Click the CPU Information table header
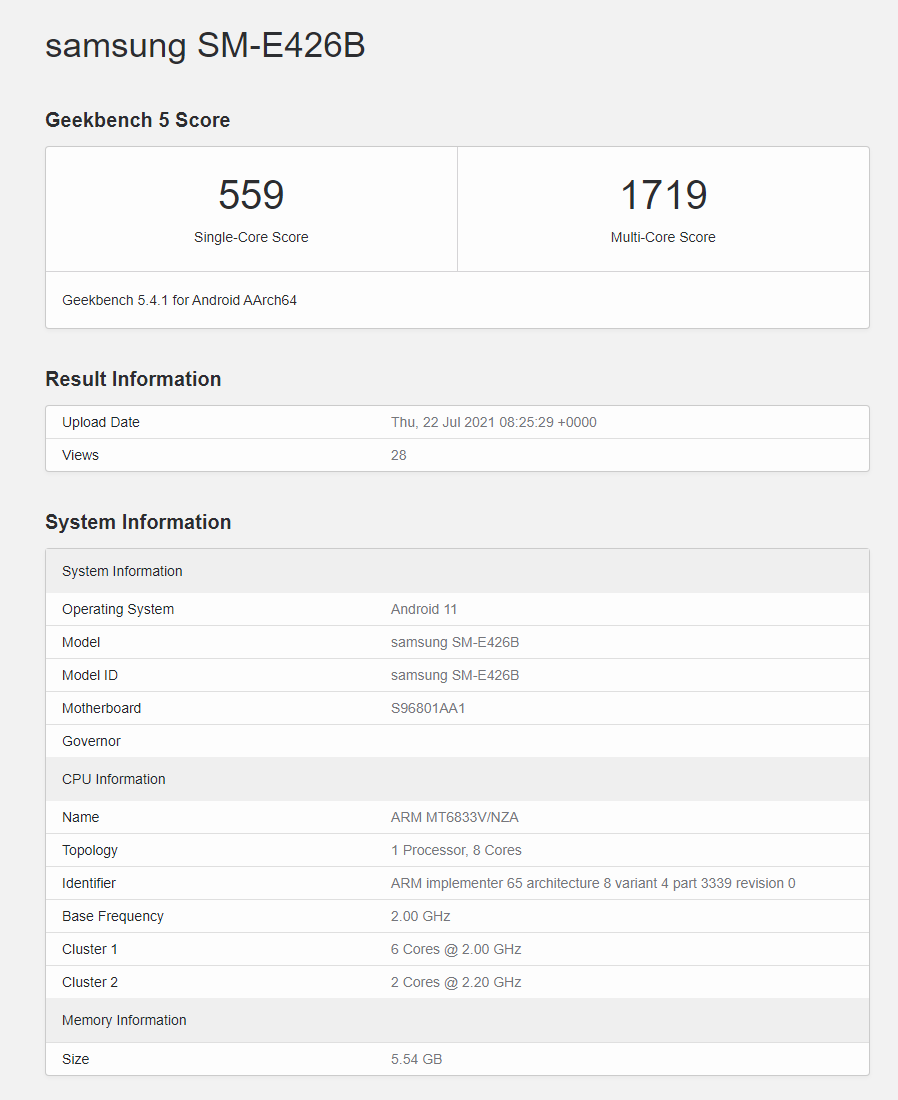898x1100 pixels. (x=114, y=779)
